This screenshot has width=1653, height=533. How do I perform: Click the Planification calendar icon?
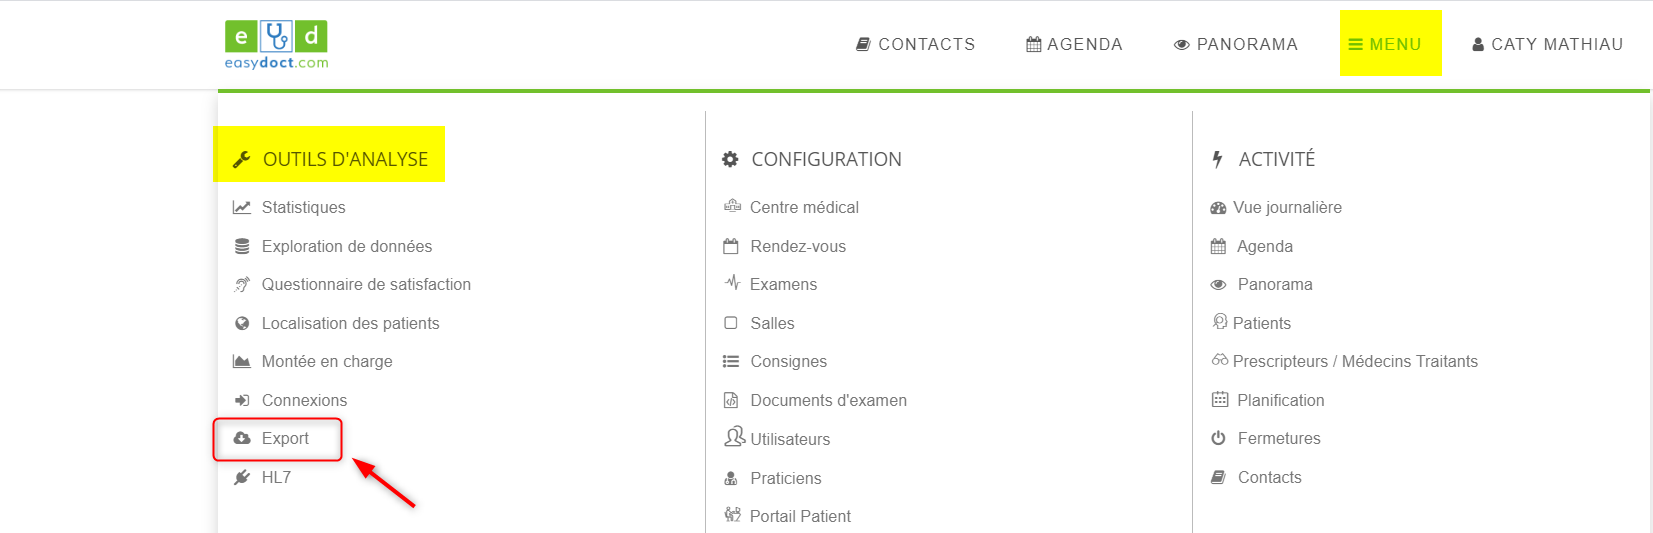click(x=1220, y=400)
